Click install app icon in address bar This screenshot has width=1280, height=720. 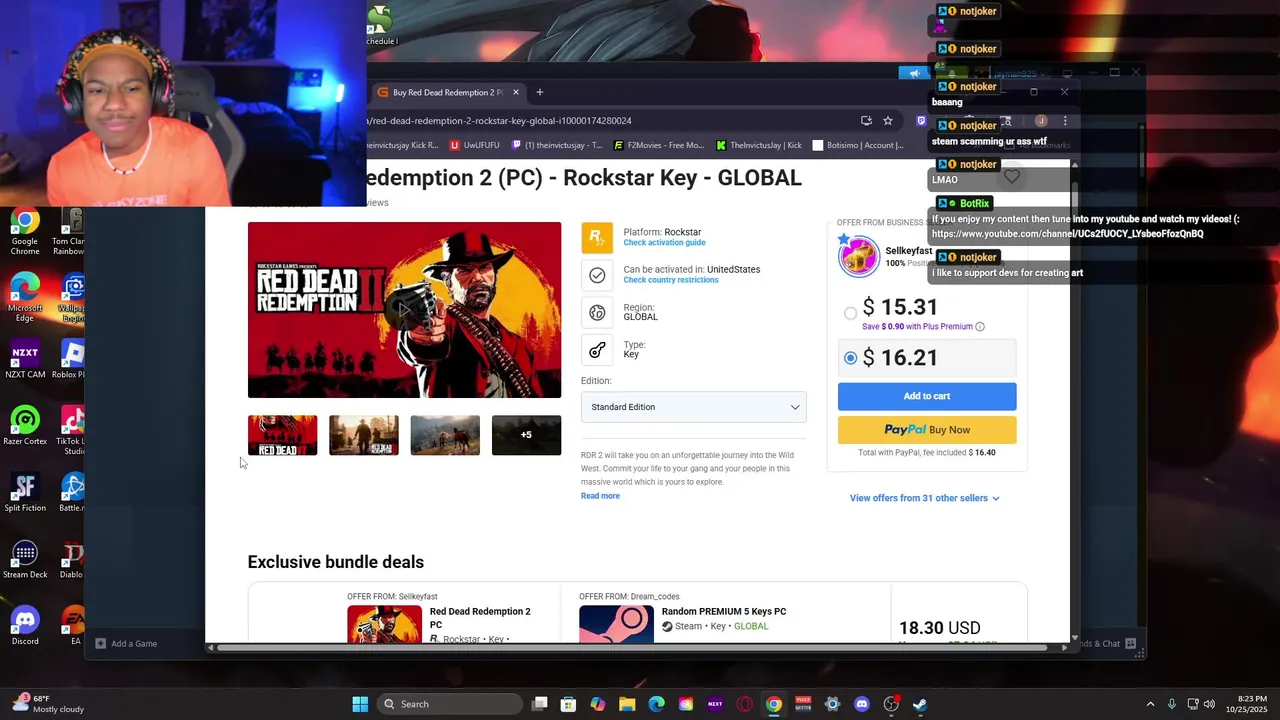coord(866,121)
